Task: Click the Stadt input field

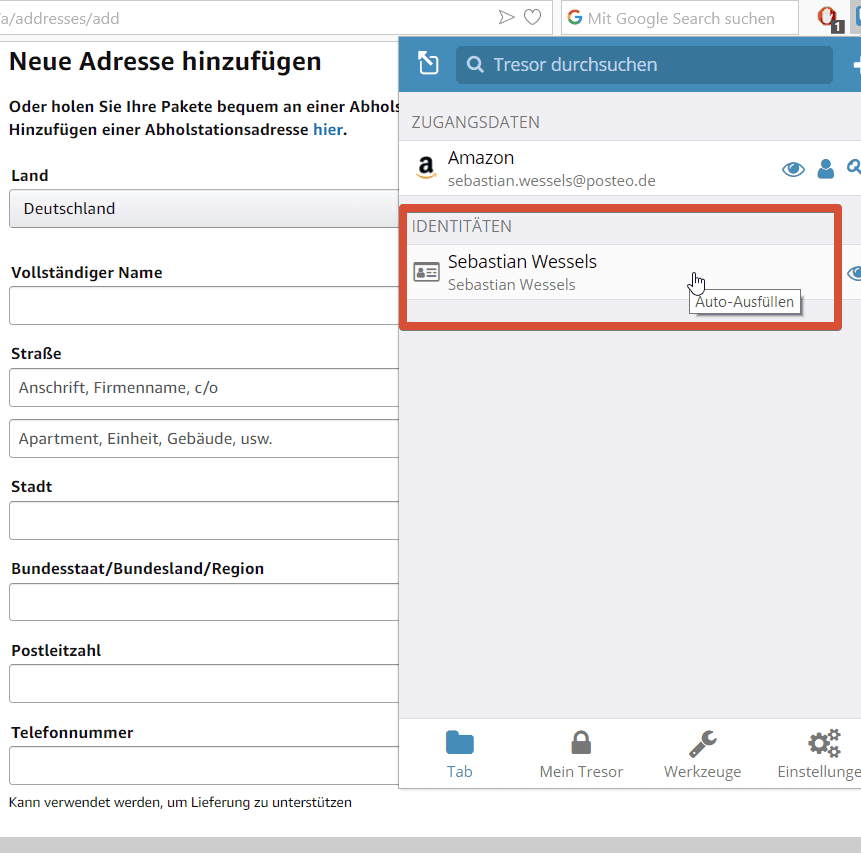Action: (204, 521)
